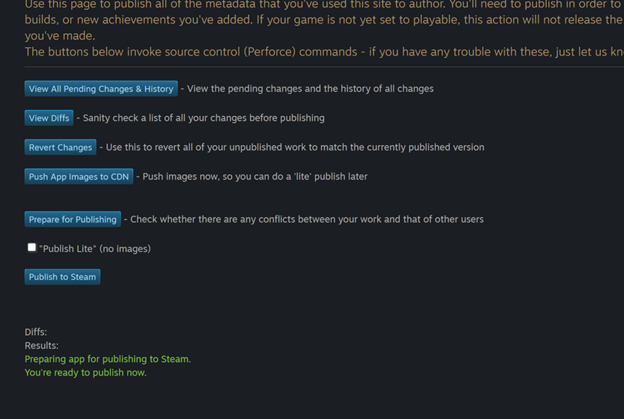Select the "Preparing app for publishing" status line
The width and height of the screenshot is (624, 419).
[107, 359]
